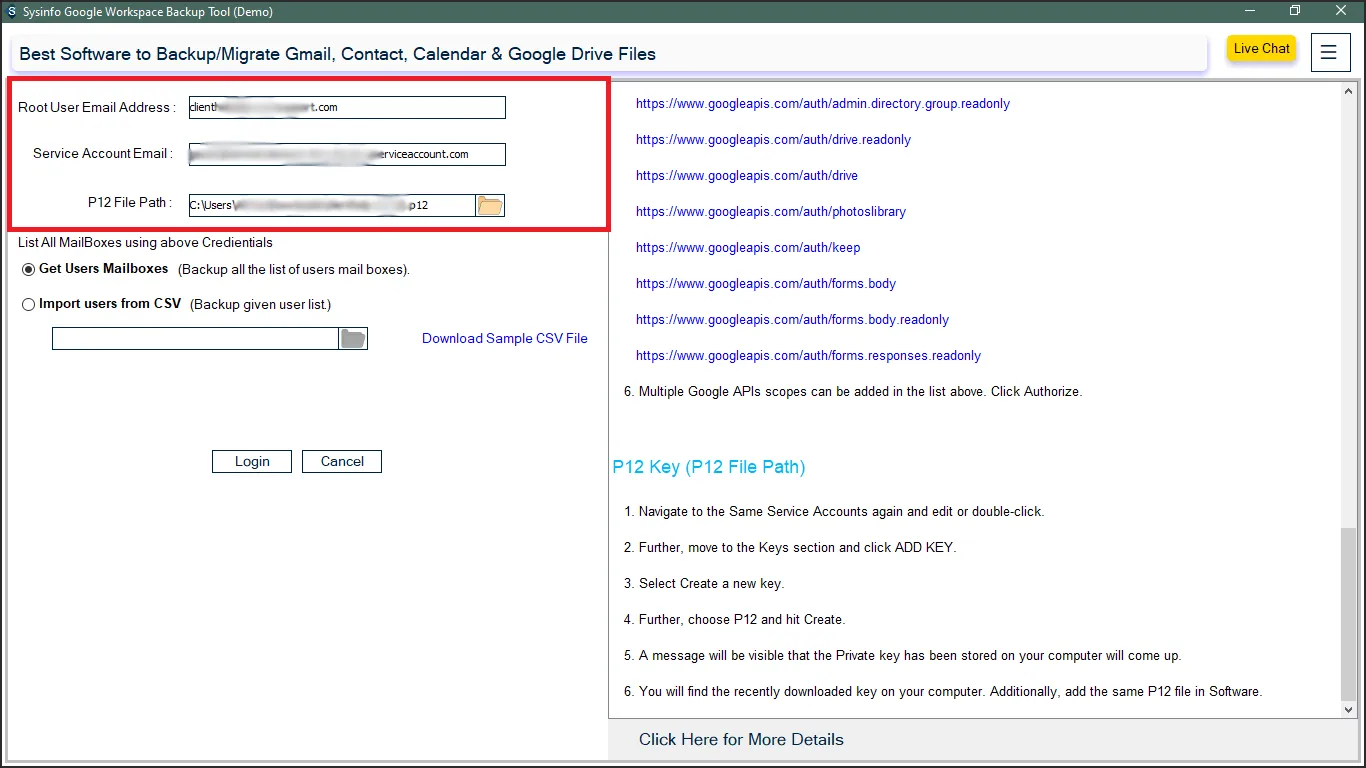Click 'List All MailBoxes using above Credentials' text

pyautogui.click(x=145, y=242)
